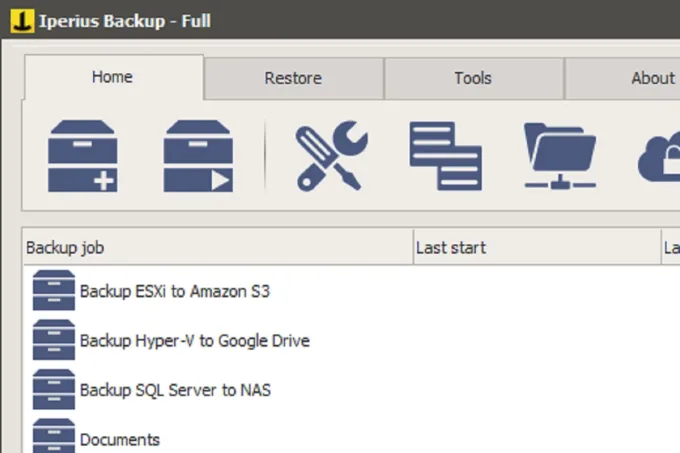
Task: Select the "Backup ESXi to Amazon S3" job
Action: pos(175,291)
